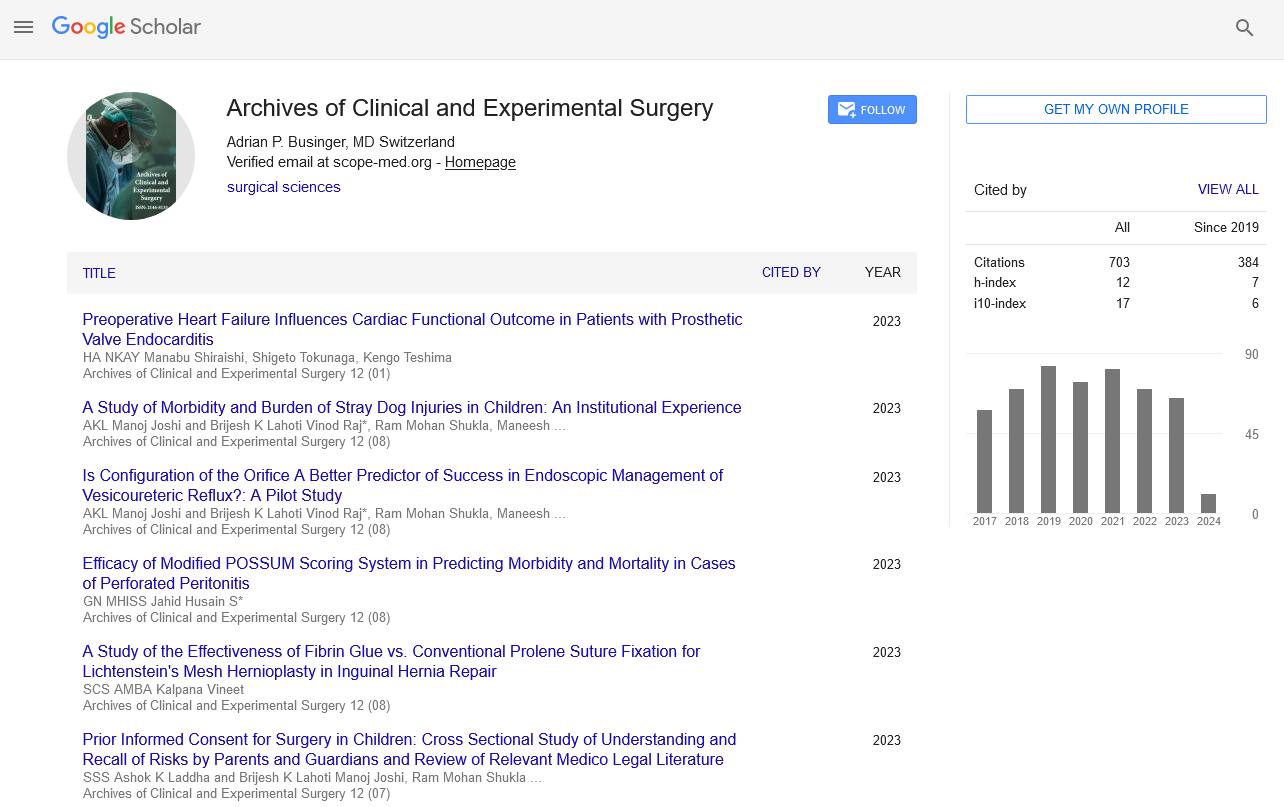1284x807 pixels.
Task: Open the surgical sciences interest link
Action: (x=284, y=187)
